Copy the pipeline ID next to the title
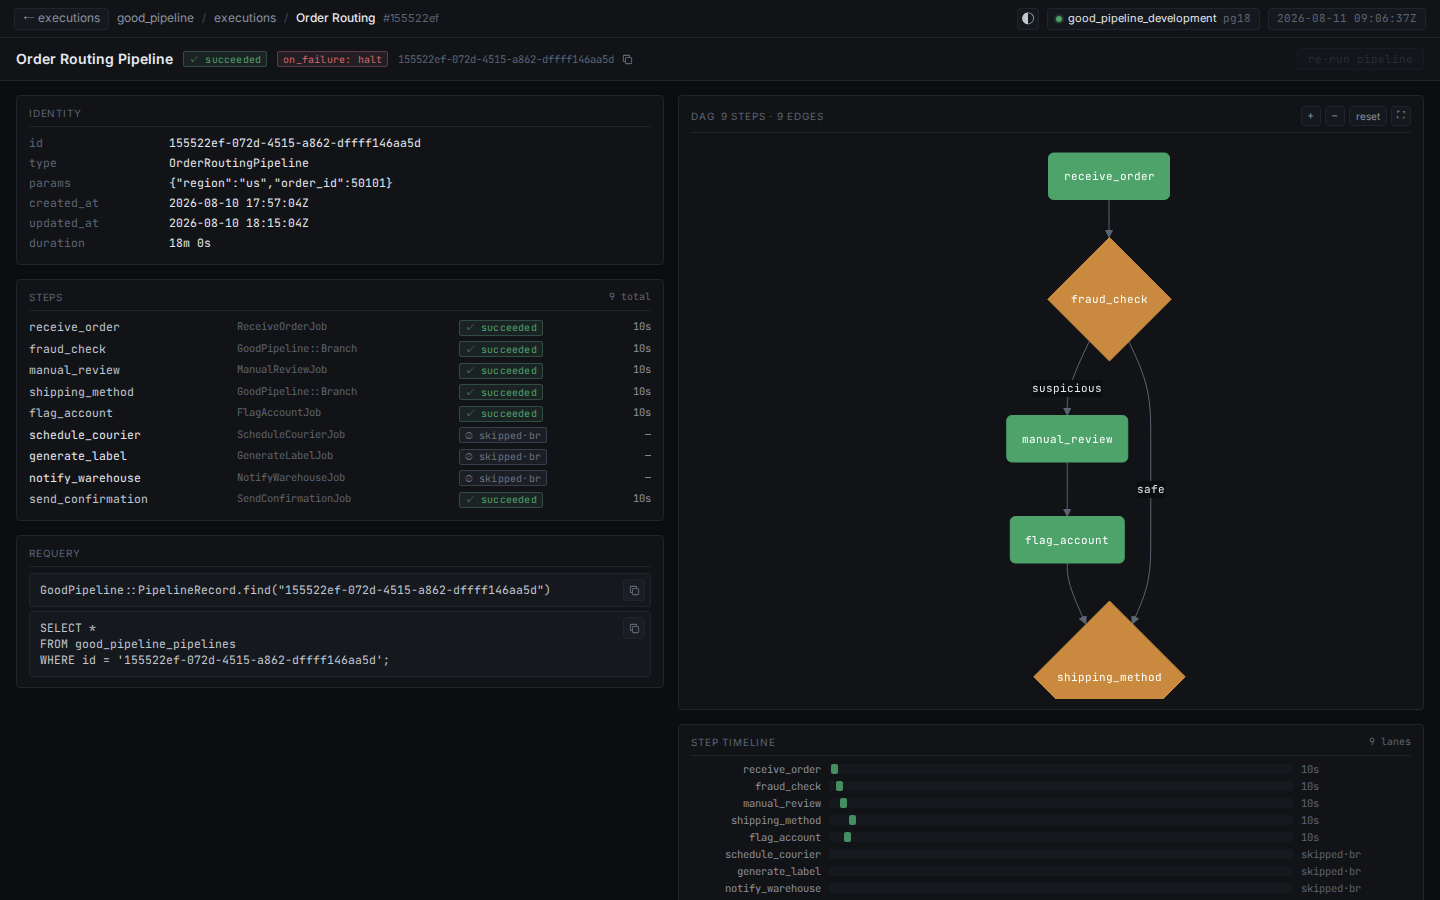This screenshot has height=900, width=1440. (628, 60)
